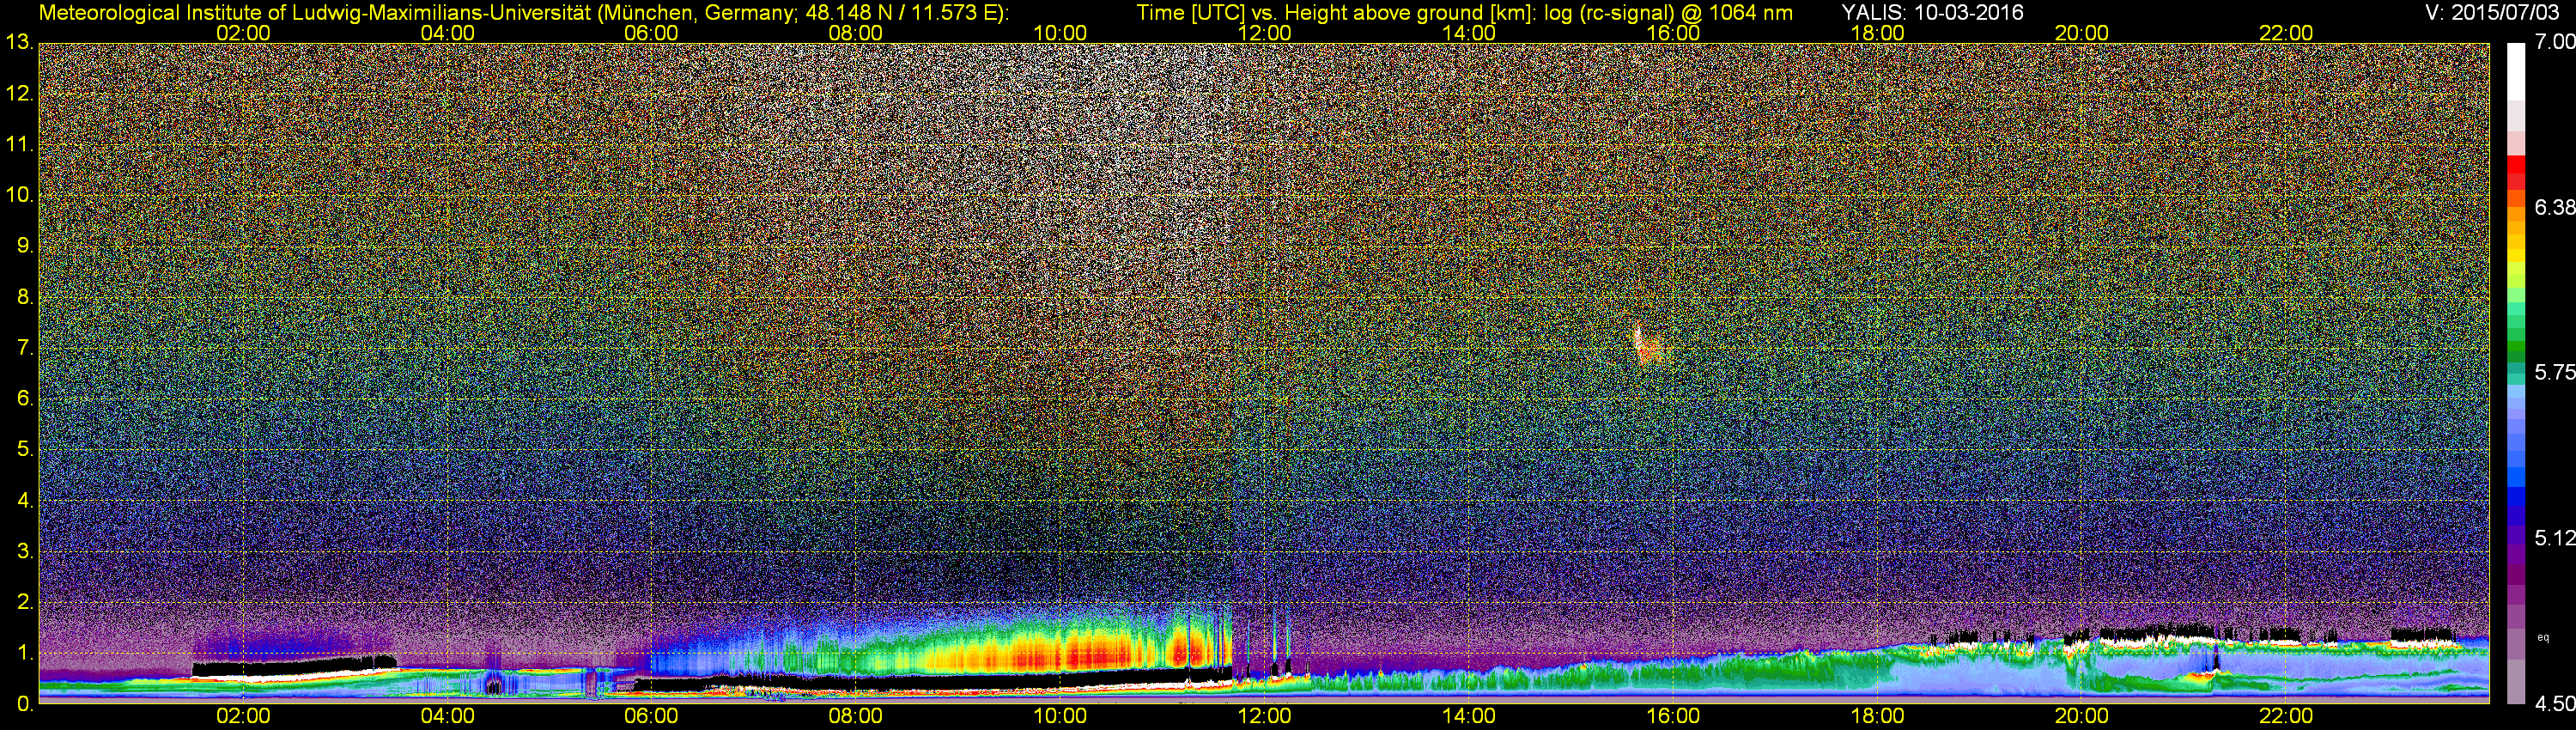Viewport: 2576px width, 730px height.
Task: Click the "04:00" label on bottom time axis
Action: [x=447, y=716]
